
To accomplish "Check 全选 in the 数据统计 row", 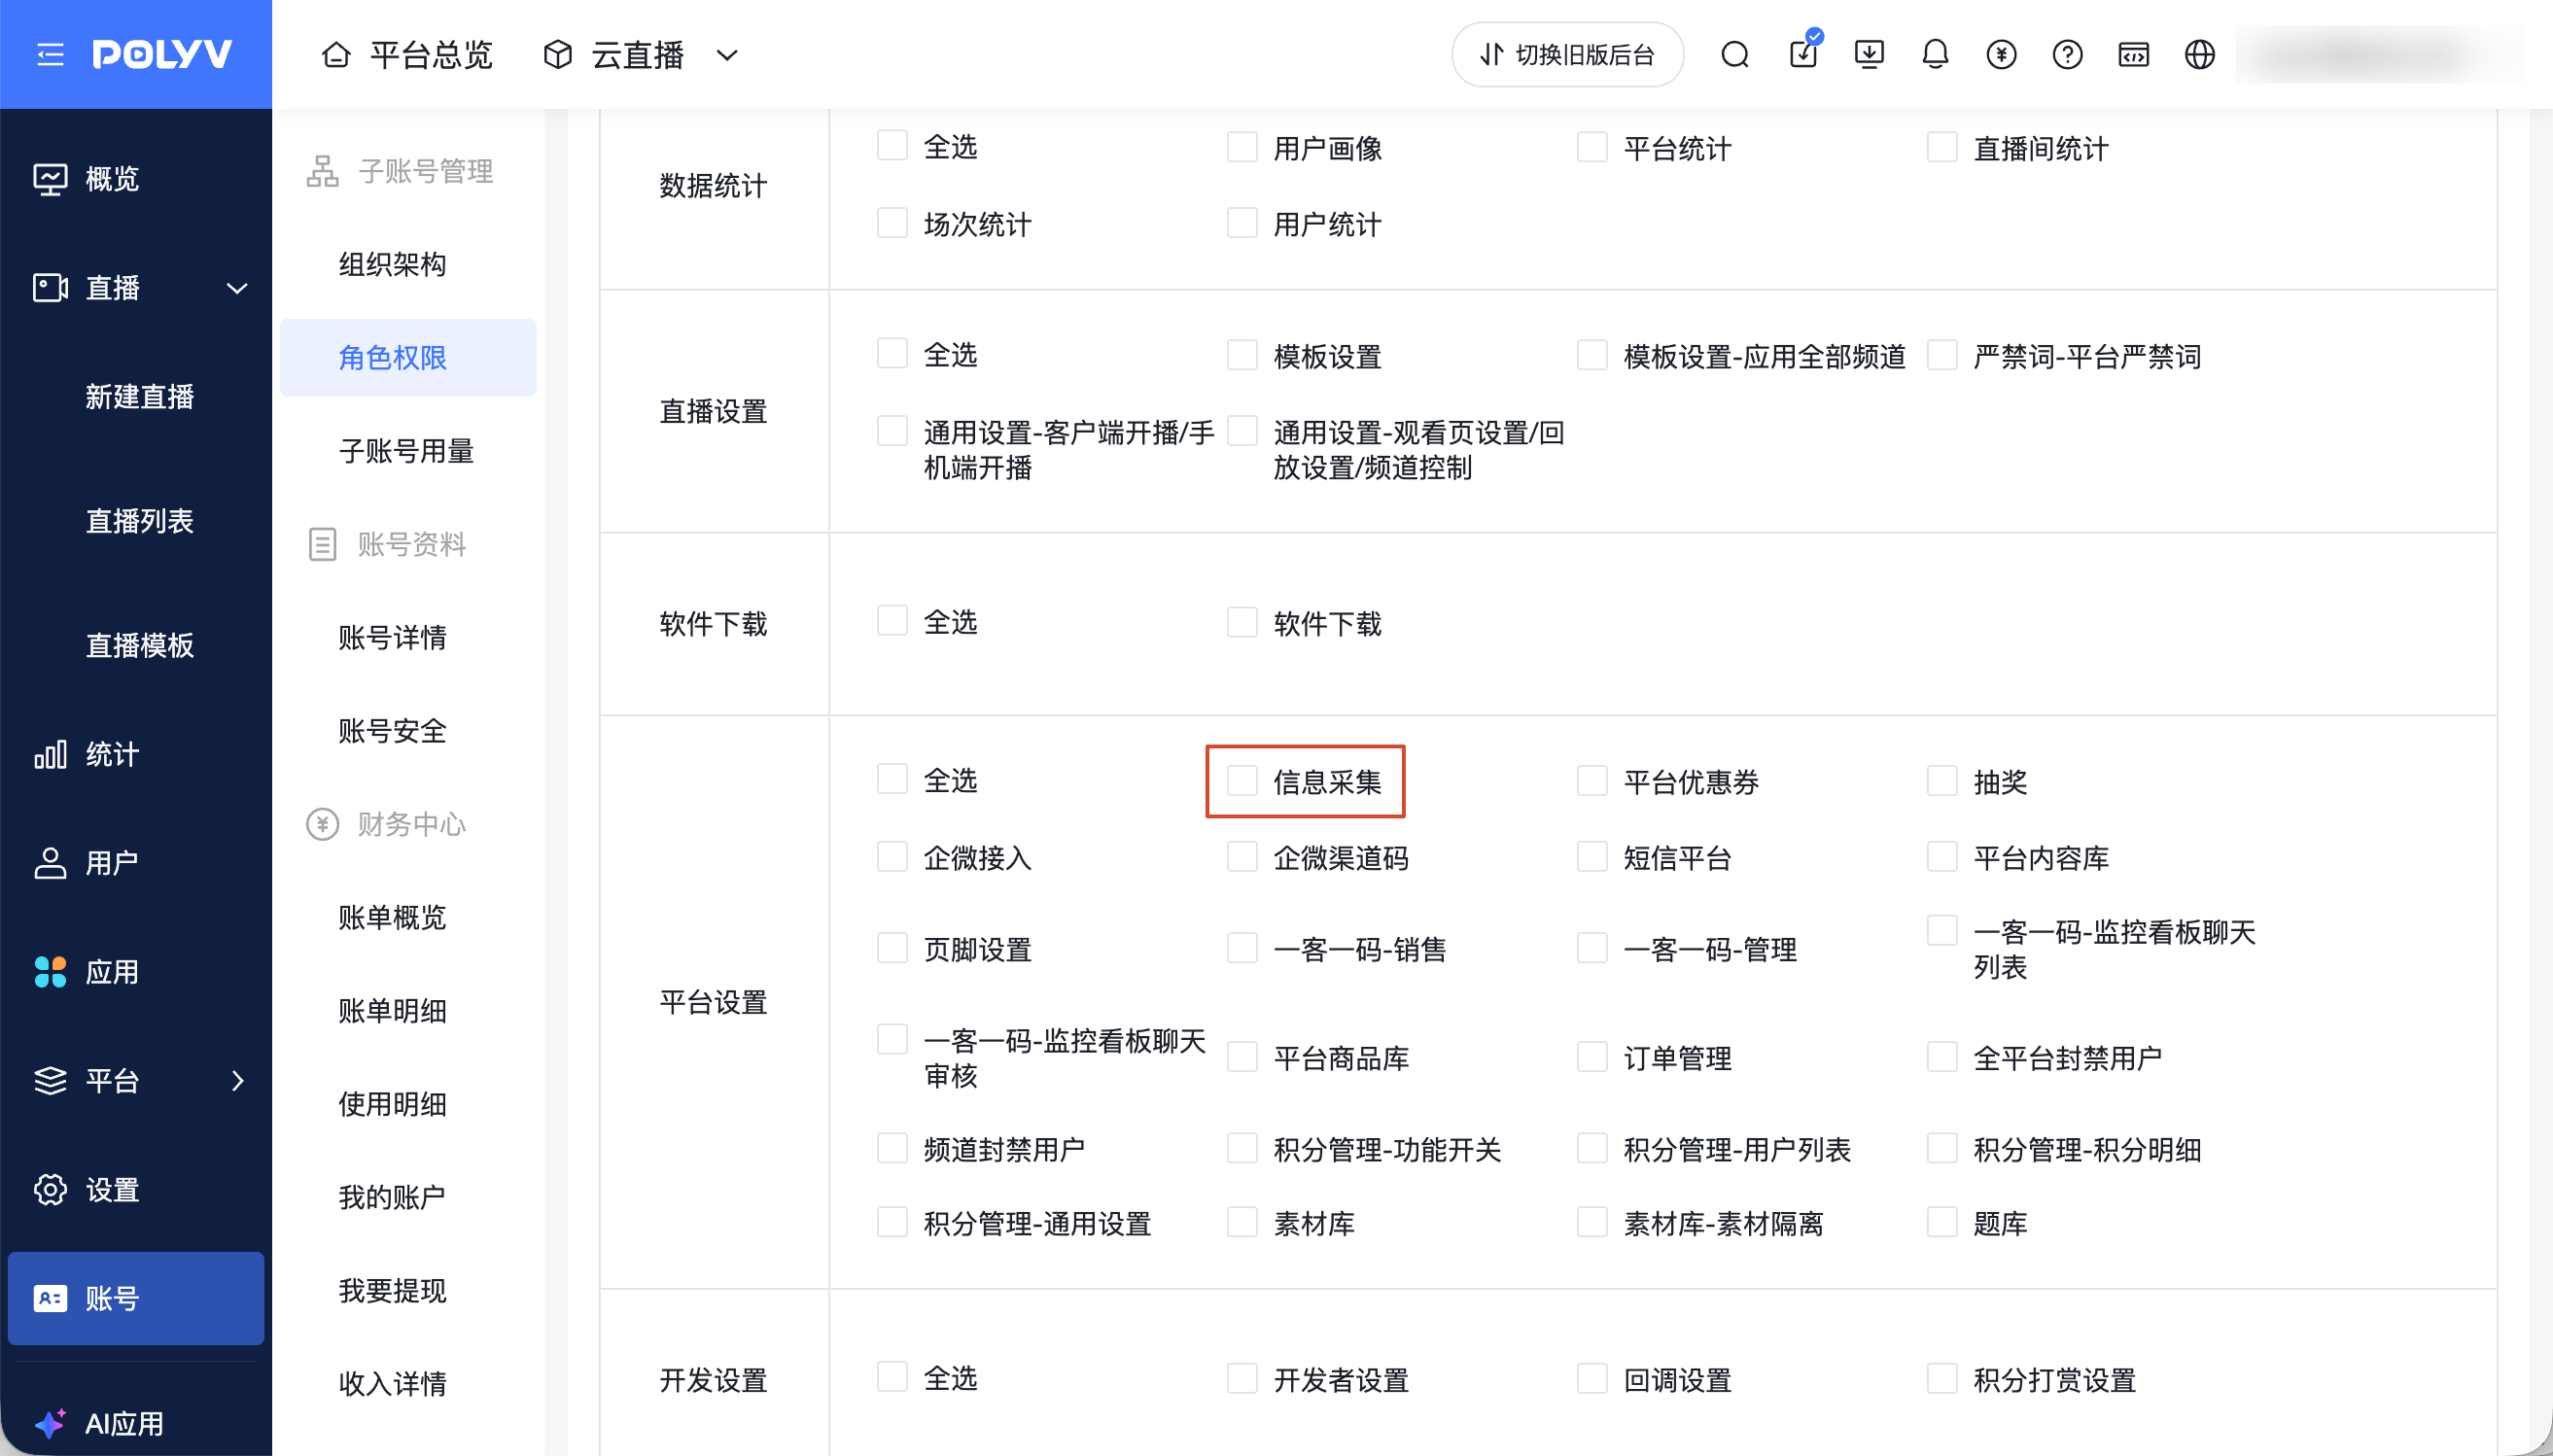I will (892, 146).
